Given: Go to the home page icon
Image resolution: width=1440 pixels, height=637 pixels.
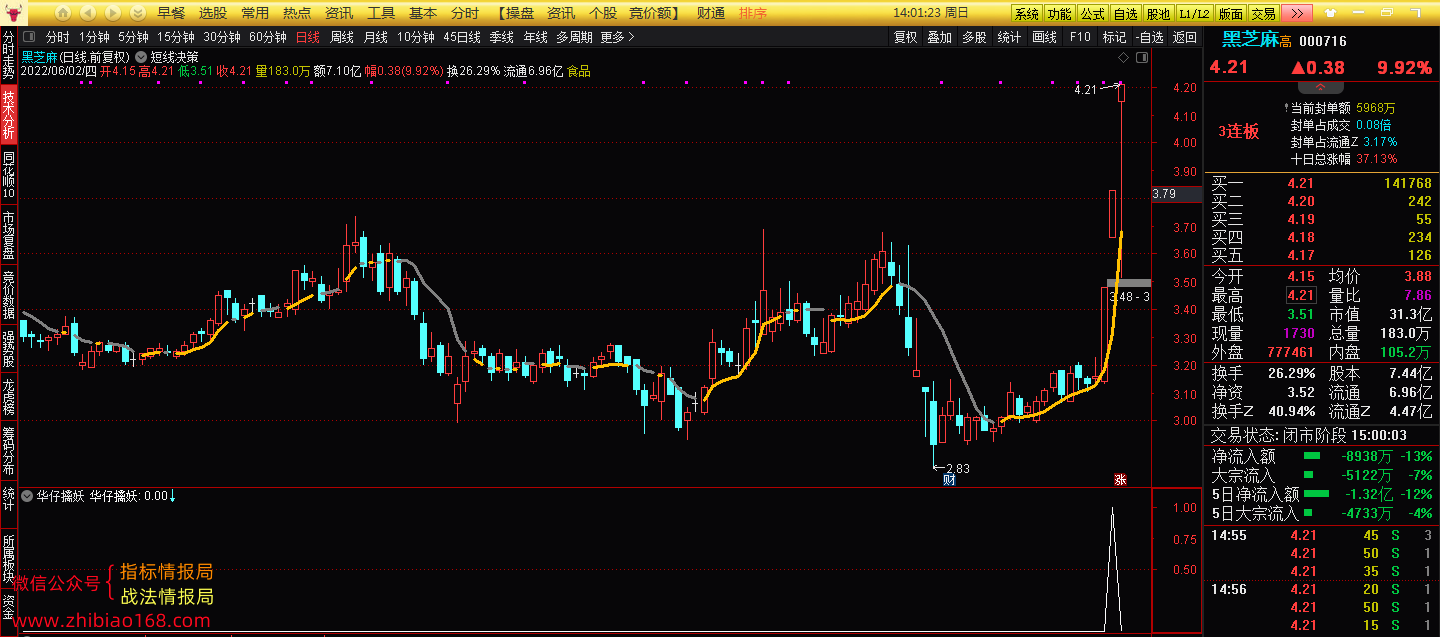Looking at the screenshot, I should point(62,13).
